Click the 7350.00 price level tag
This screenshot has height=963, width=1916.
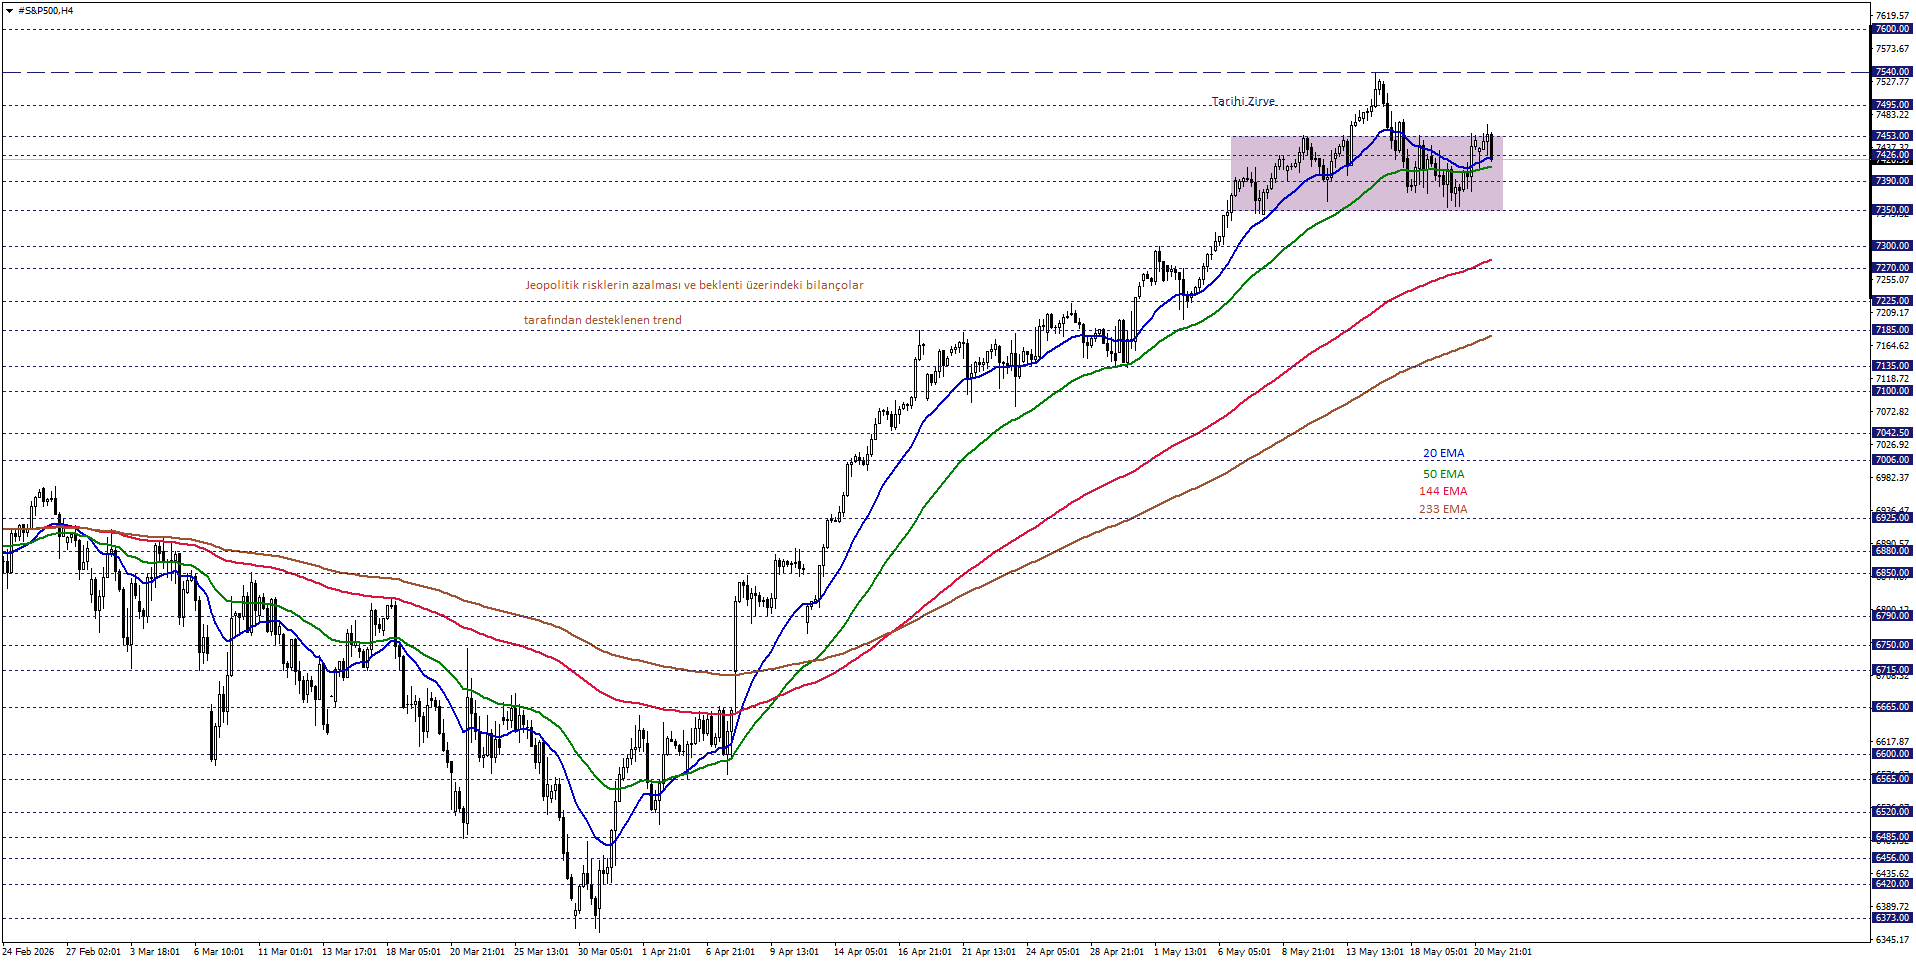pos(1892,210)
